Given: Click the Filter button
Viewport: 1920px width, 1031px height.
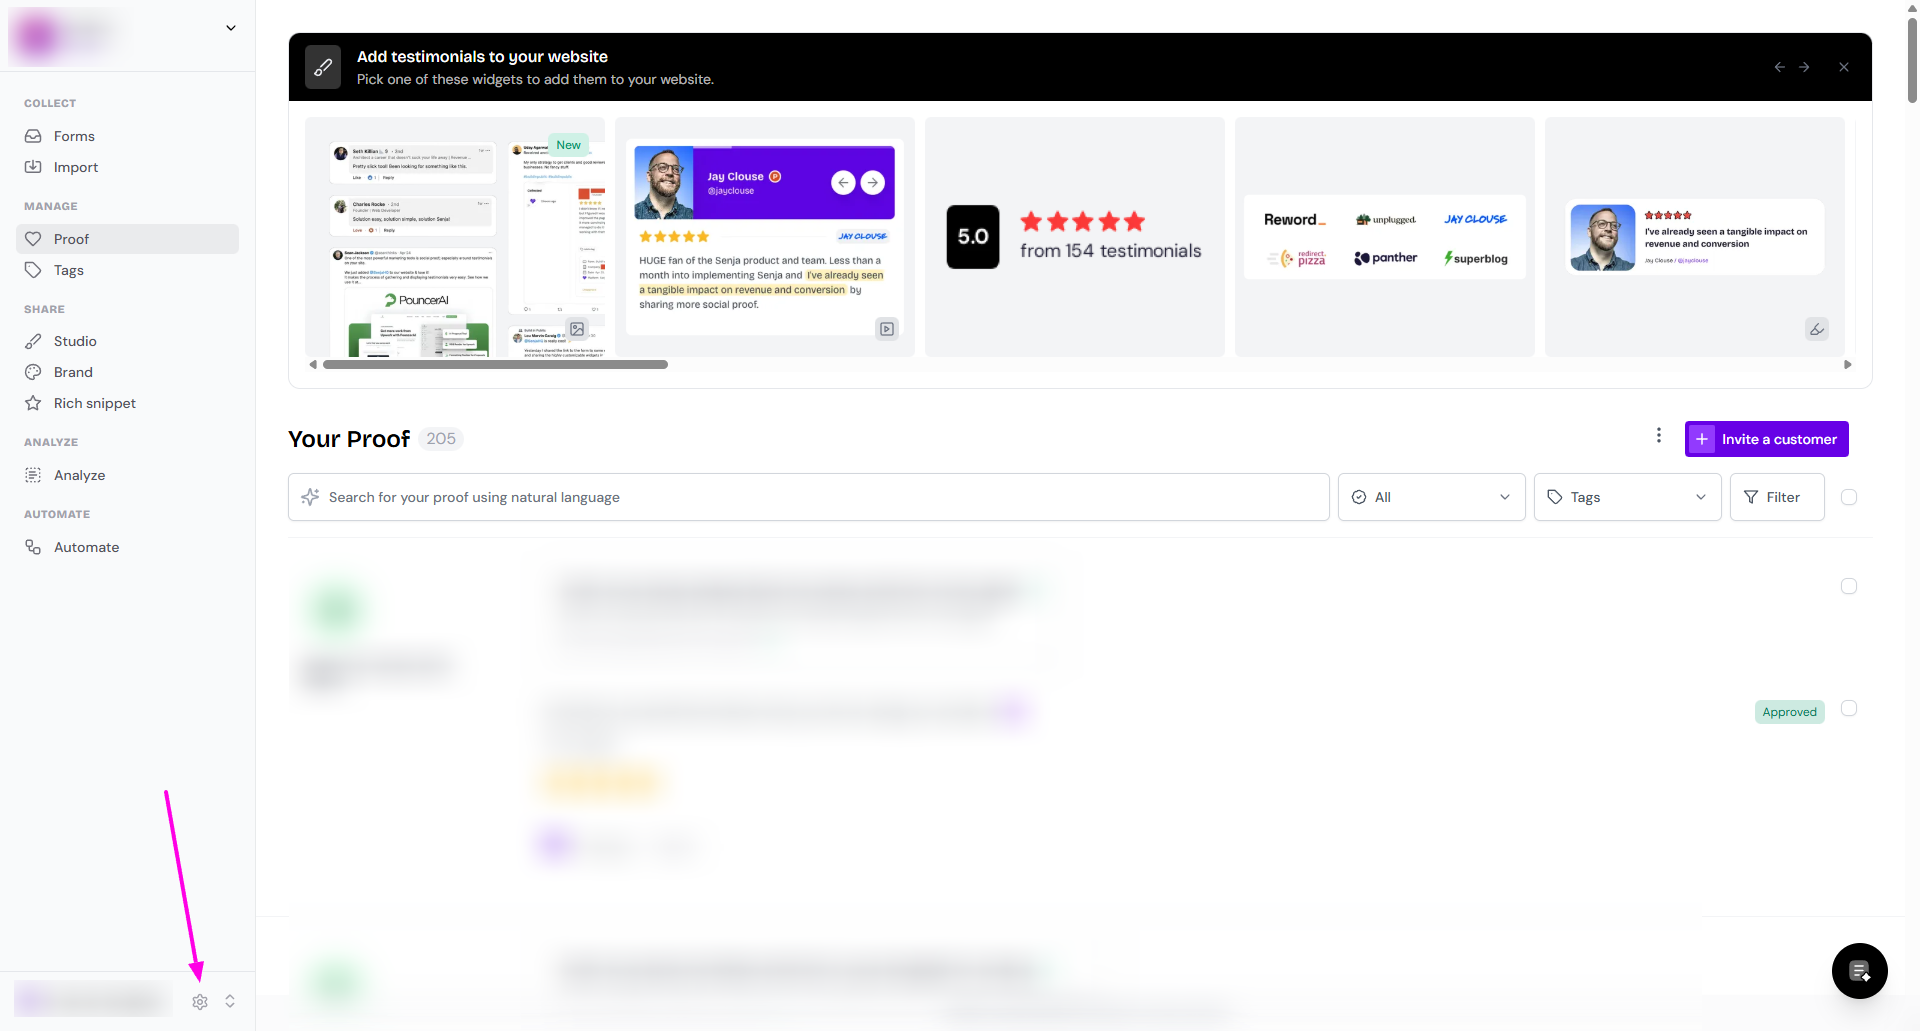Looking at the screenshot, I should coord(1776,497).
